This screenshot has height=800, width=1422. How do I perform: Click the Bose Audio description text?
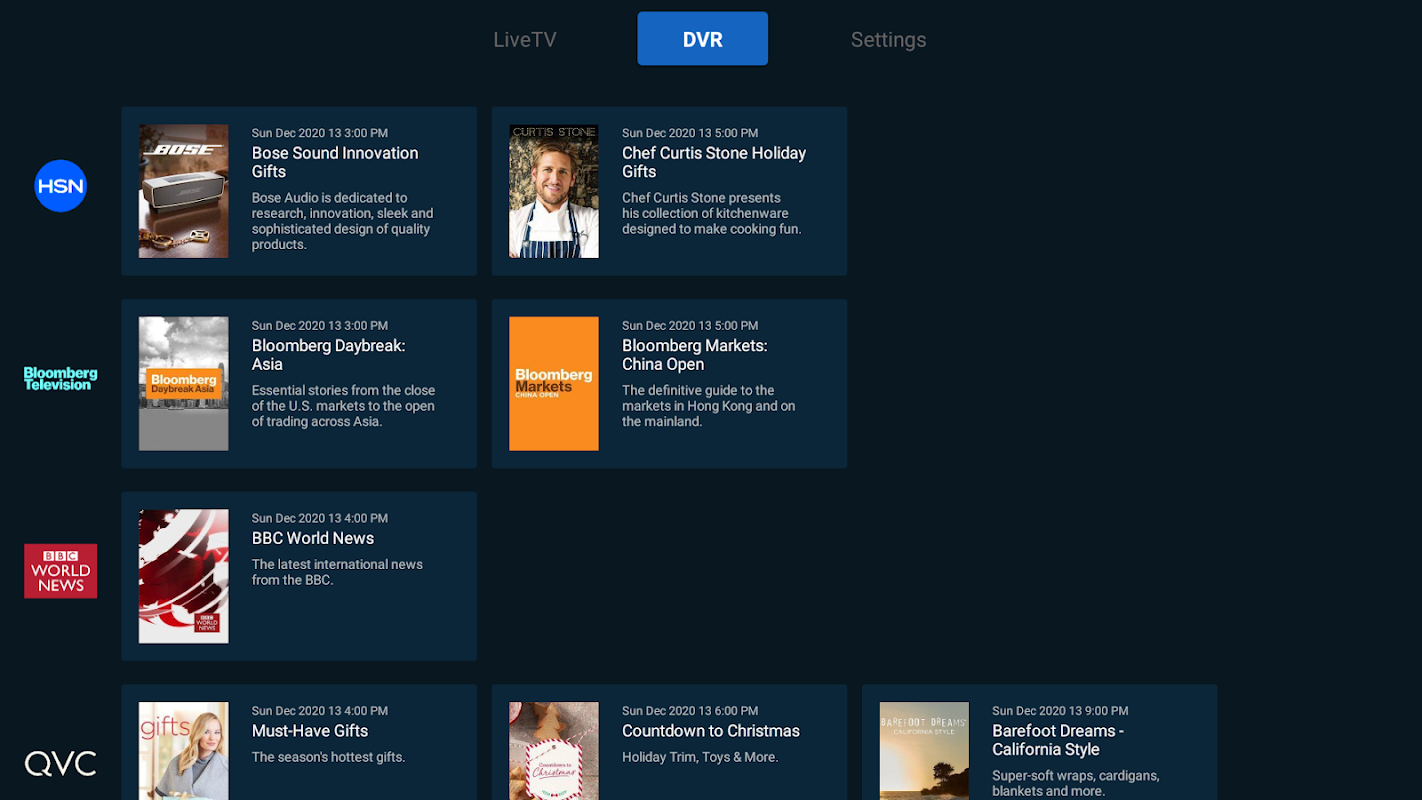pyautogui.click(x=342, y=221)
